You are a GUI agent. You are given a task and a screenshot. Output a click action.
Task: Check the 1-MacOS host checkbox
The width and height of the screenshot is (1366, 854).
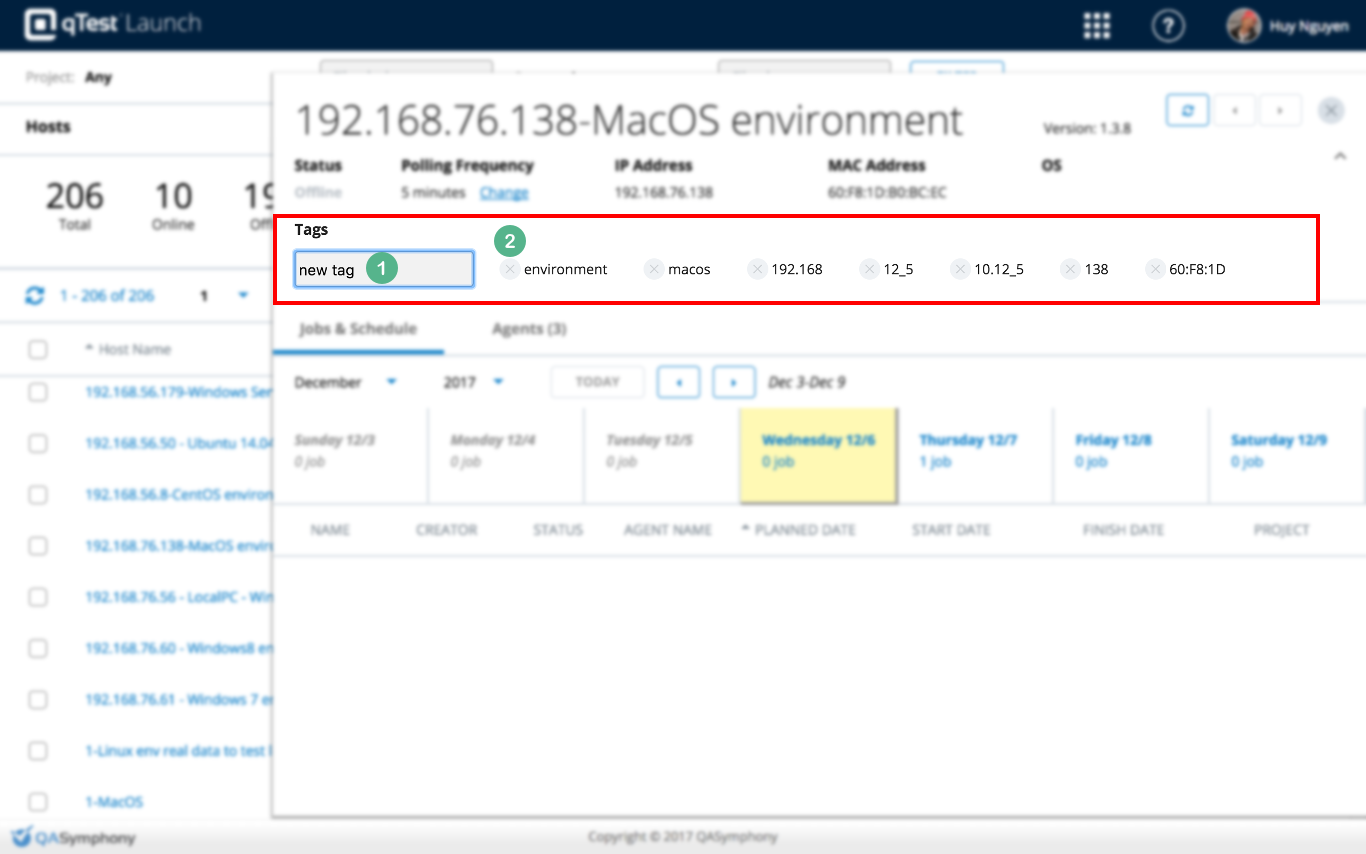38,802
